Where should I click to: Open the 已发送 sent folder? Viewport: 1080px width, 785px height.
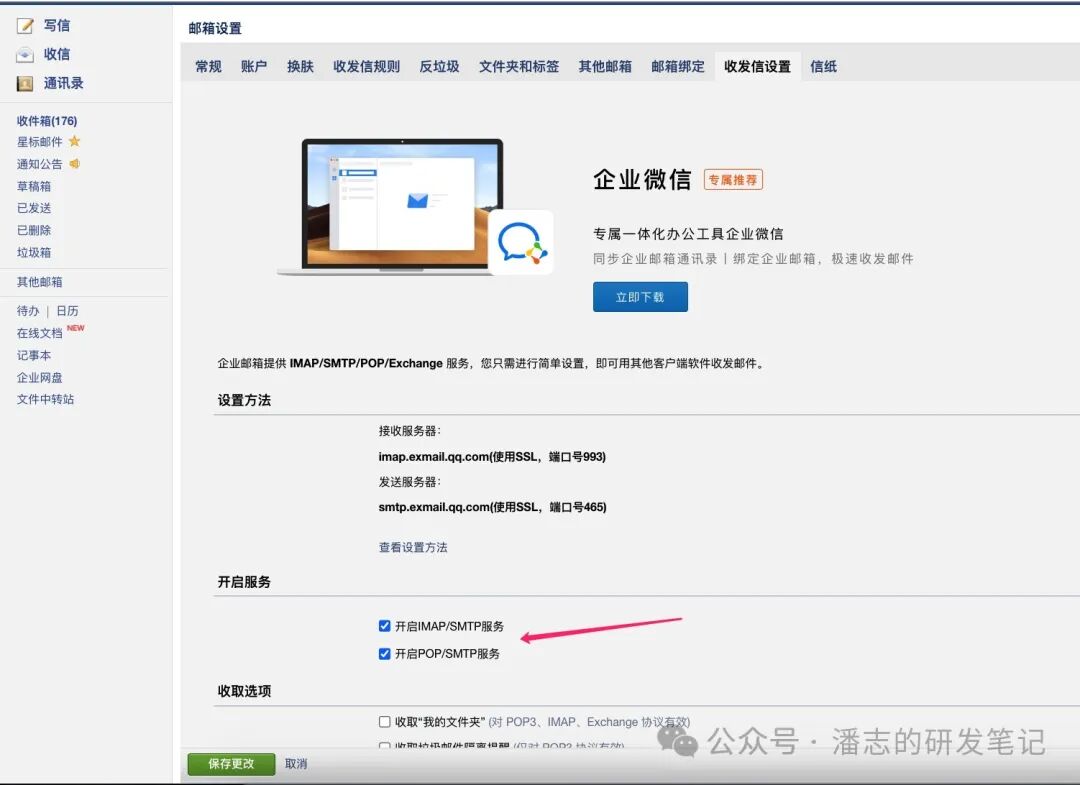34,208
